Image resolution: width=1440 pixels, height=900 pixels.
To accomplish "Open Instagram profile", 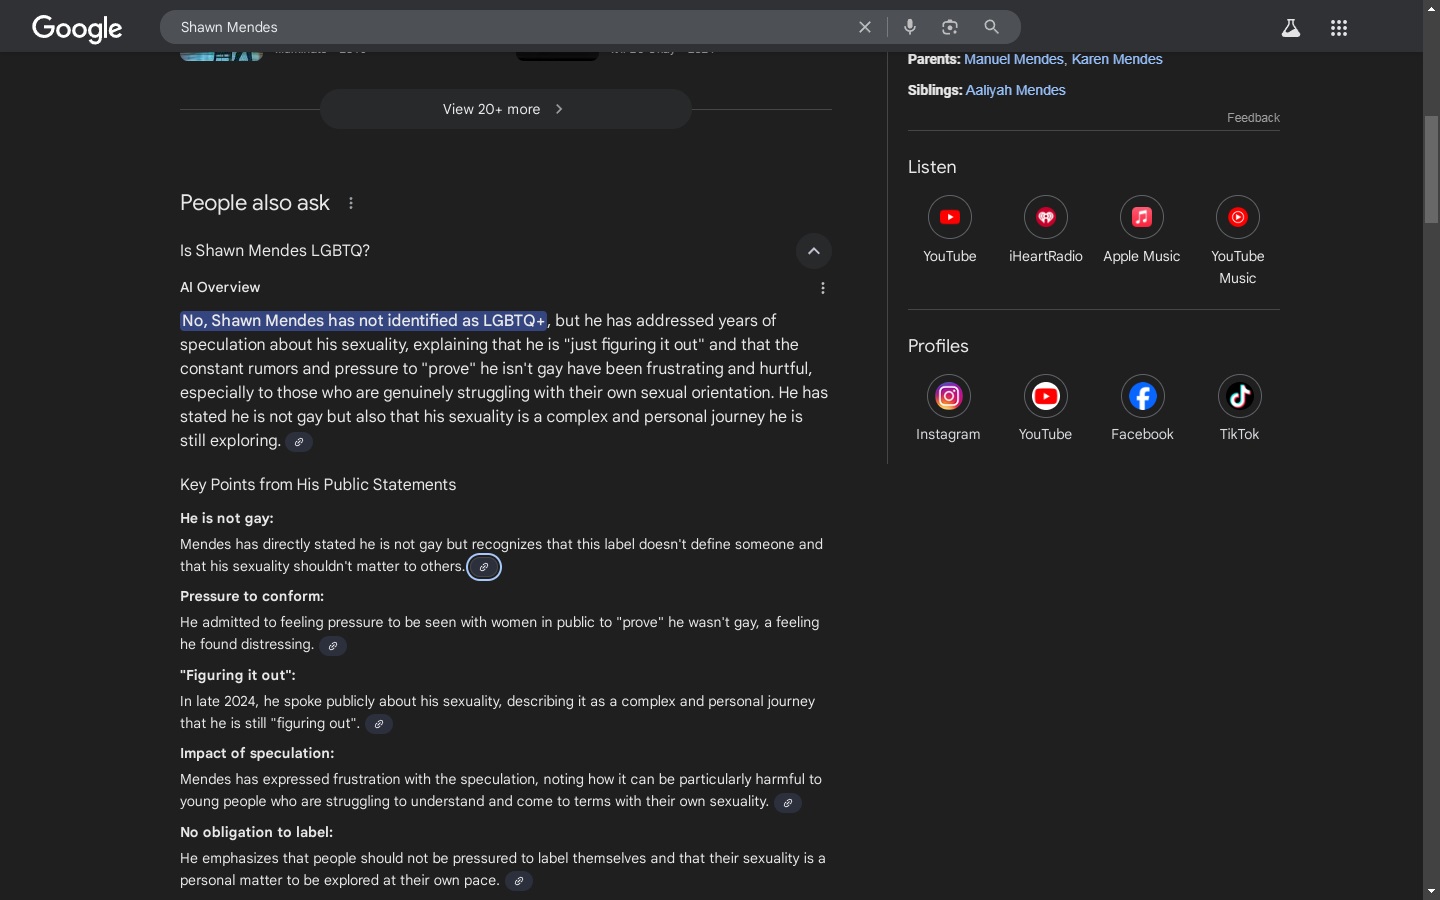I will 949,396.
